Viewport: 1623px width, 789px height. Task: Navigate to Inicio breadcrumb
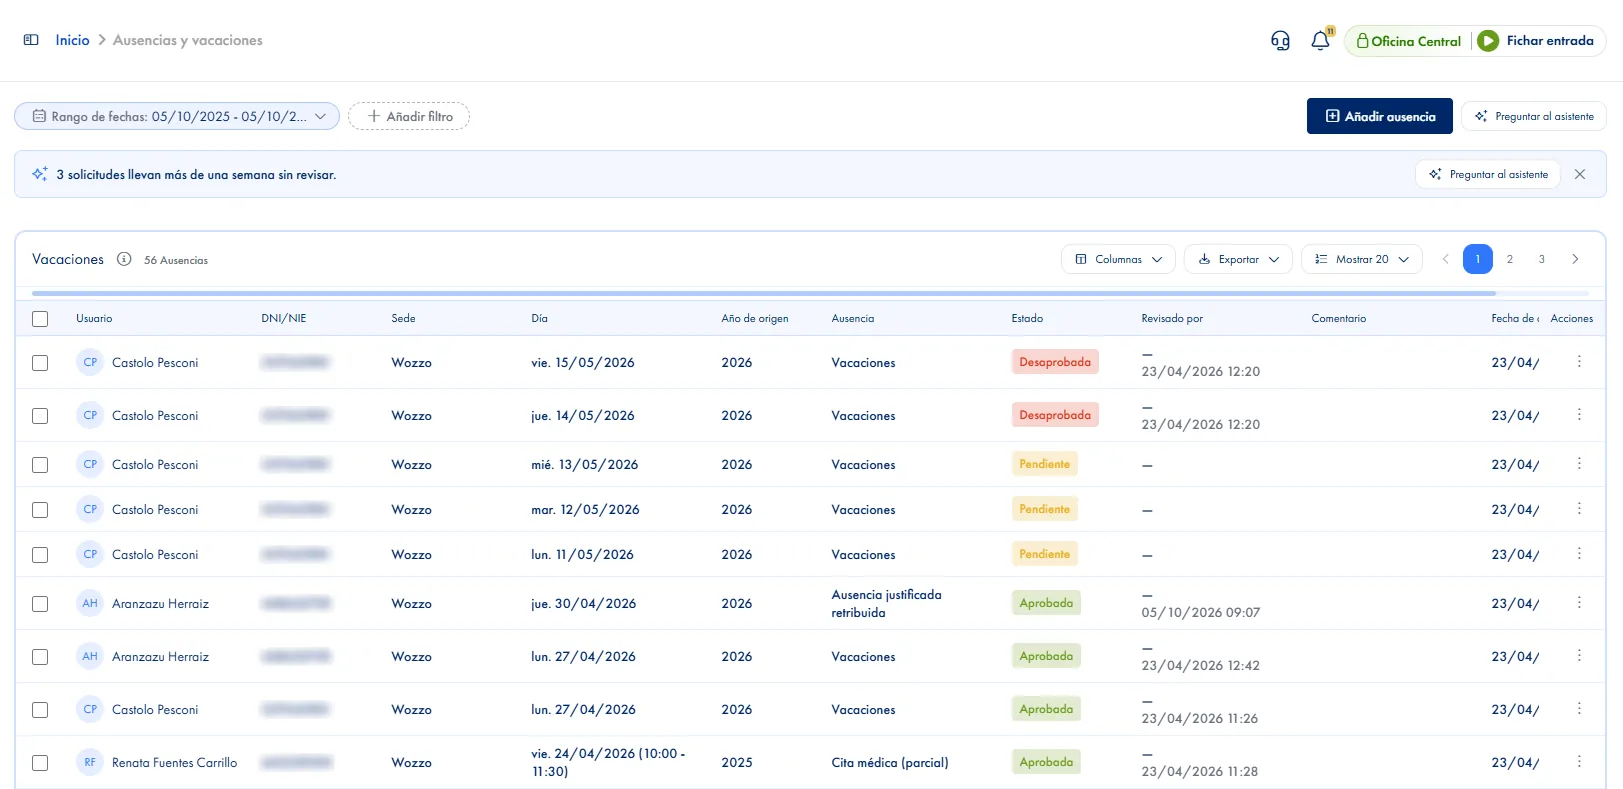[72, 40]
